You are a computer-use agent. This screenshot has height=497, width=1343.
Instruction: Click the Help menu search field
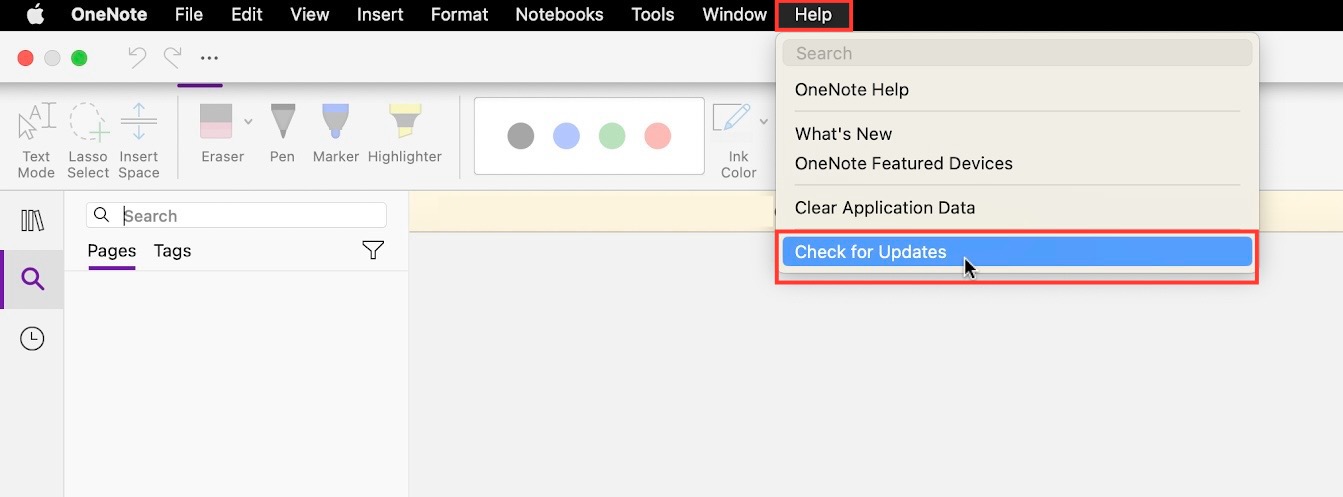(1017, 53)
